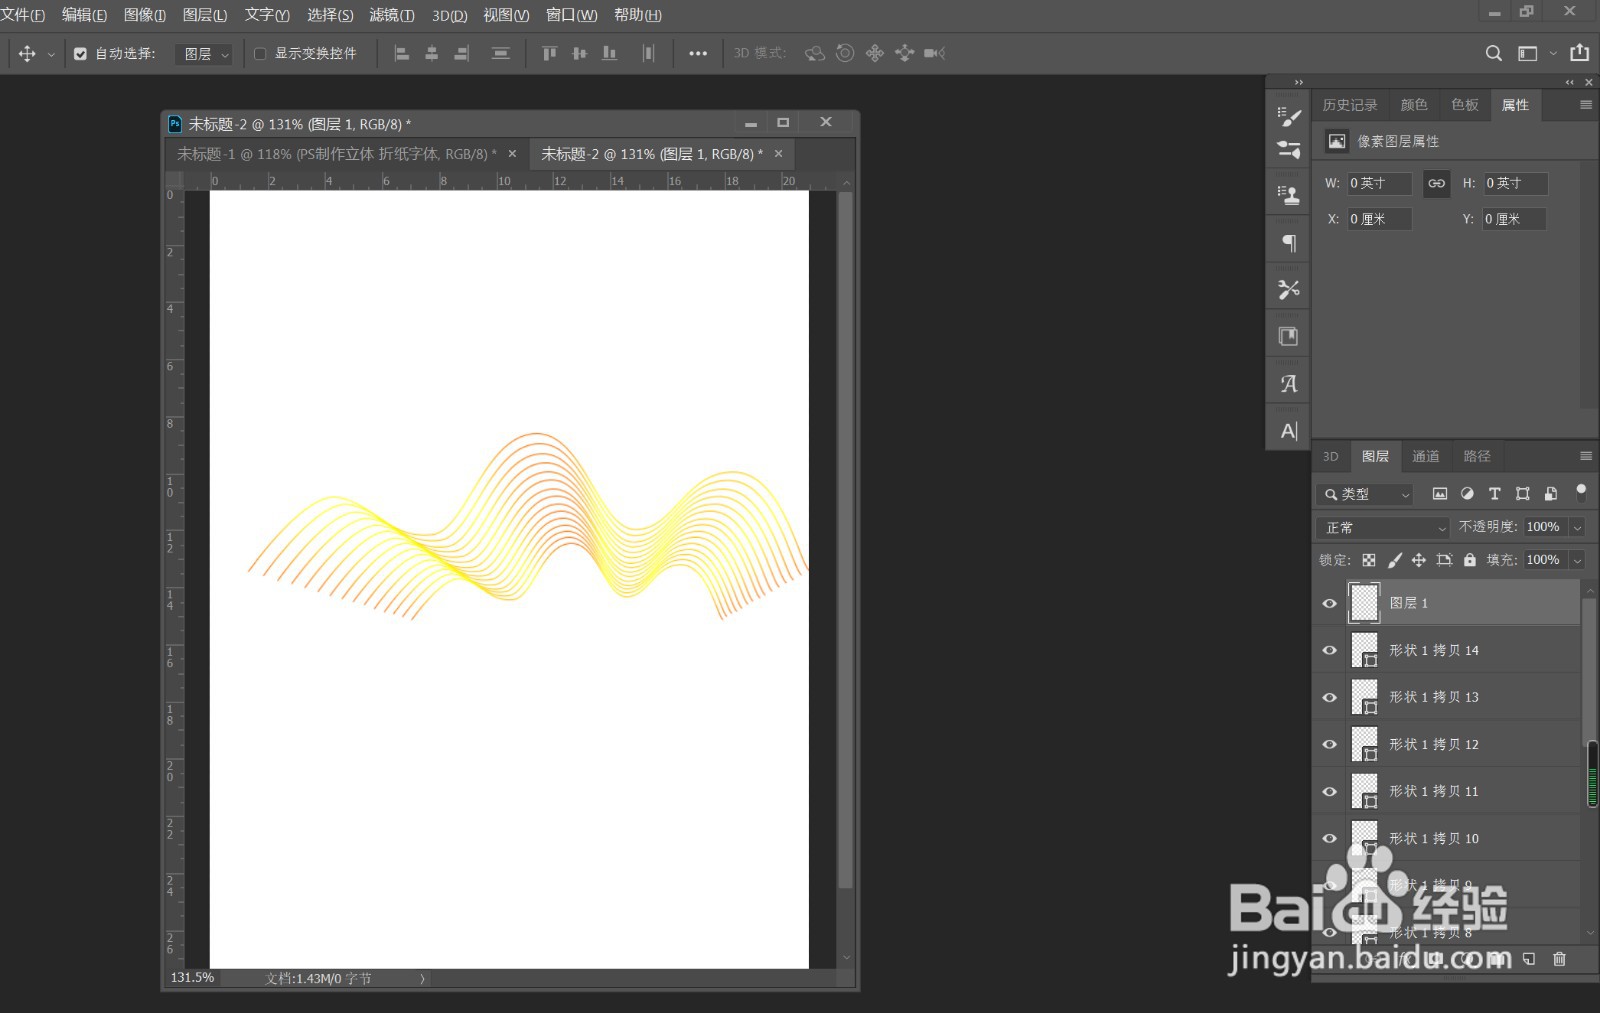This screenshot has height=1013, width=1600.
Task: Switch to document tab 未标题-1
Action: [x=337, y=154]
